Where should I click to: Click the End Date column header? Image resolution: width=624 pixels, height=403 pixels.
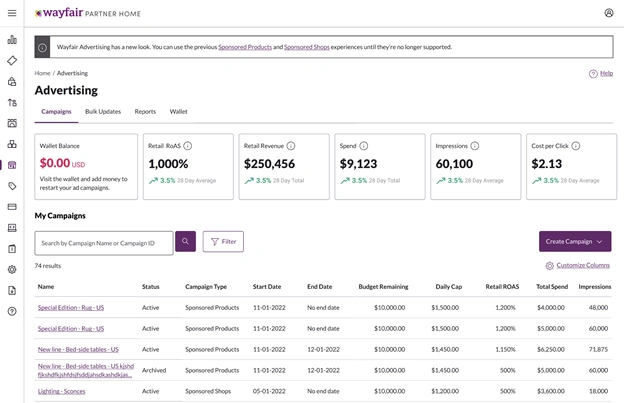[x=320, y=287]
